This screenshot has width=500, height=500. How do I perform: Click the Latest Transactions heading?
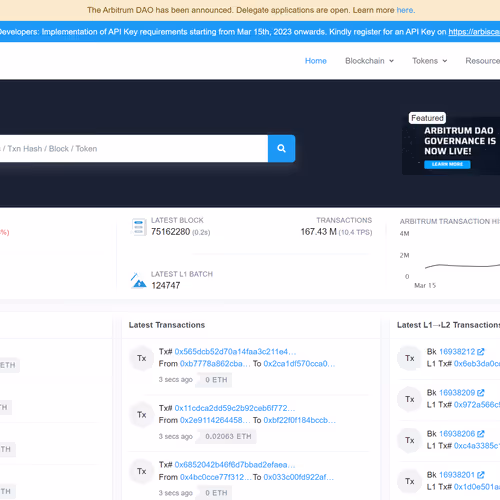click(167, 325)
